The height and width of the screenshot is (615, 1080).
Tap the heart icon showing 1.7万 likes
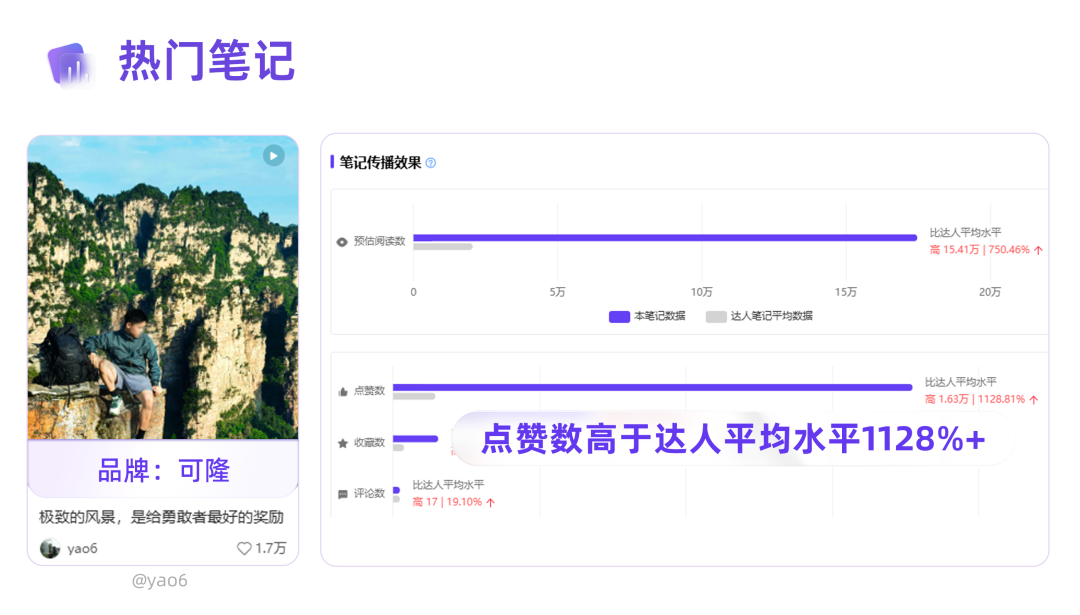[244, 549]
